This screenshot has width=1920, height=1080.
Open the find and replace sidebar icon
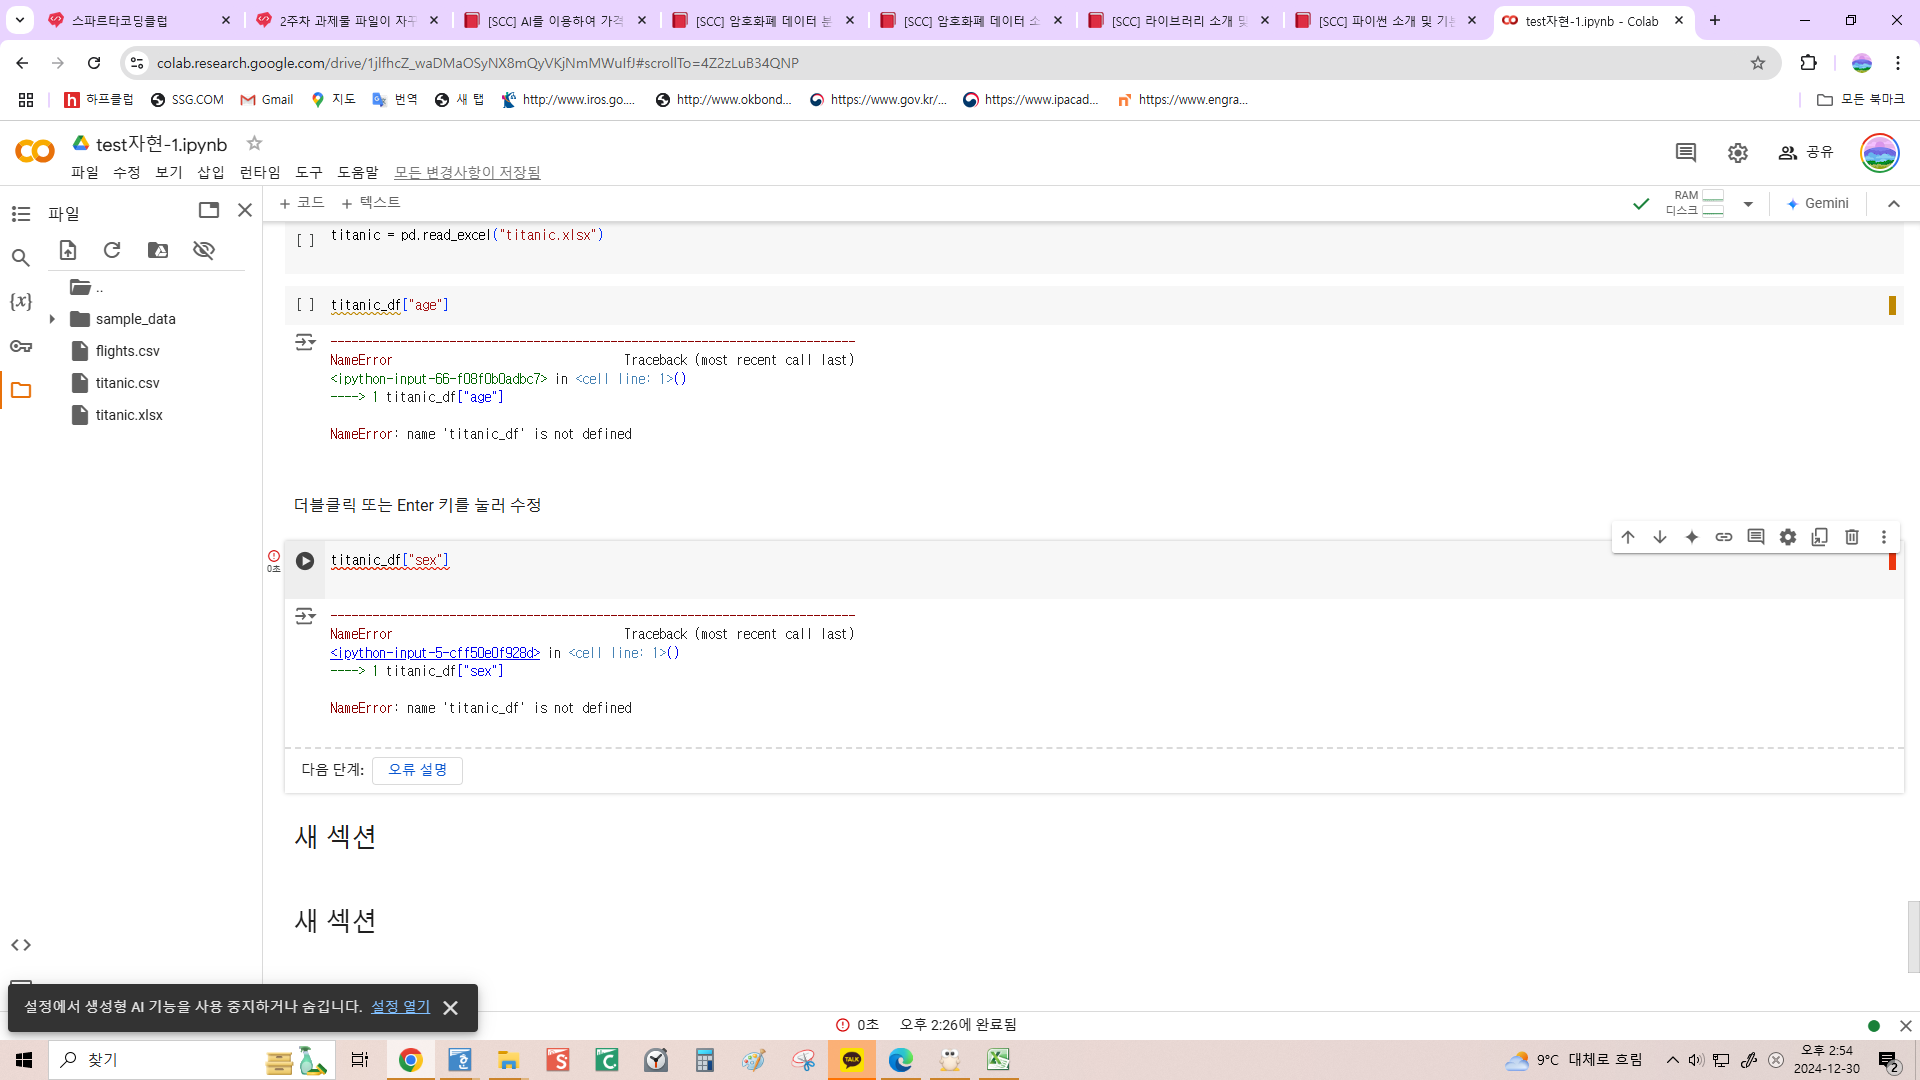pos(21,258)
